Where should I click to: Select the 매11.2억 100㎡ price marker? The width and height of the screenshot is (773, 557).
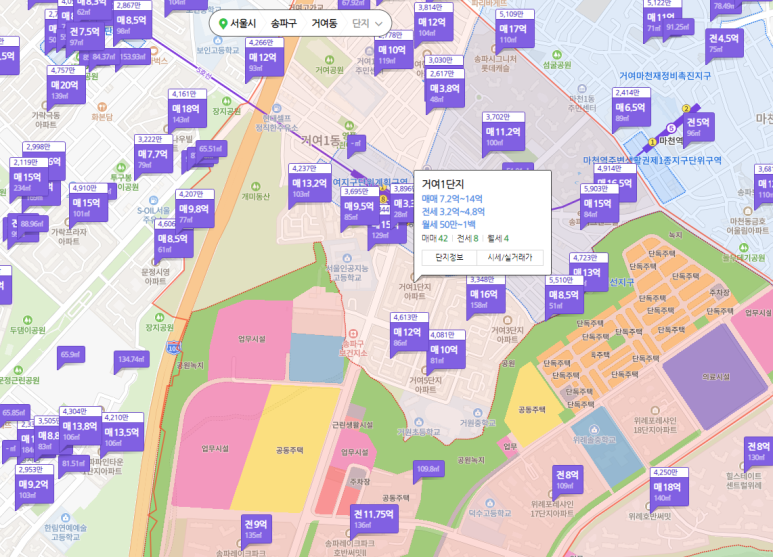pos(503,133)
